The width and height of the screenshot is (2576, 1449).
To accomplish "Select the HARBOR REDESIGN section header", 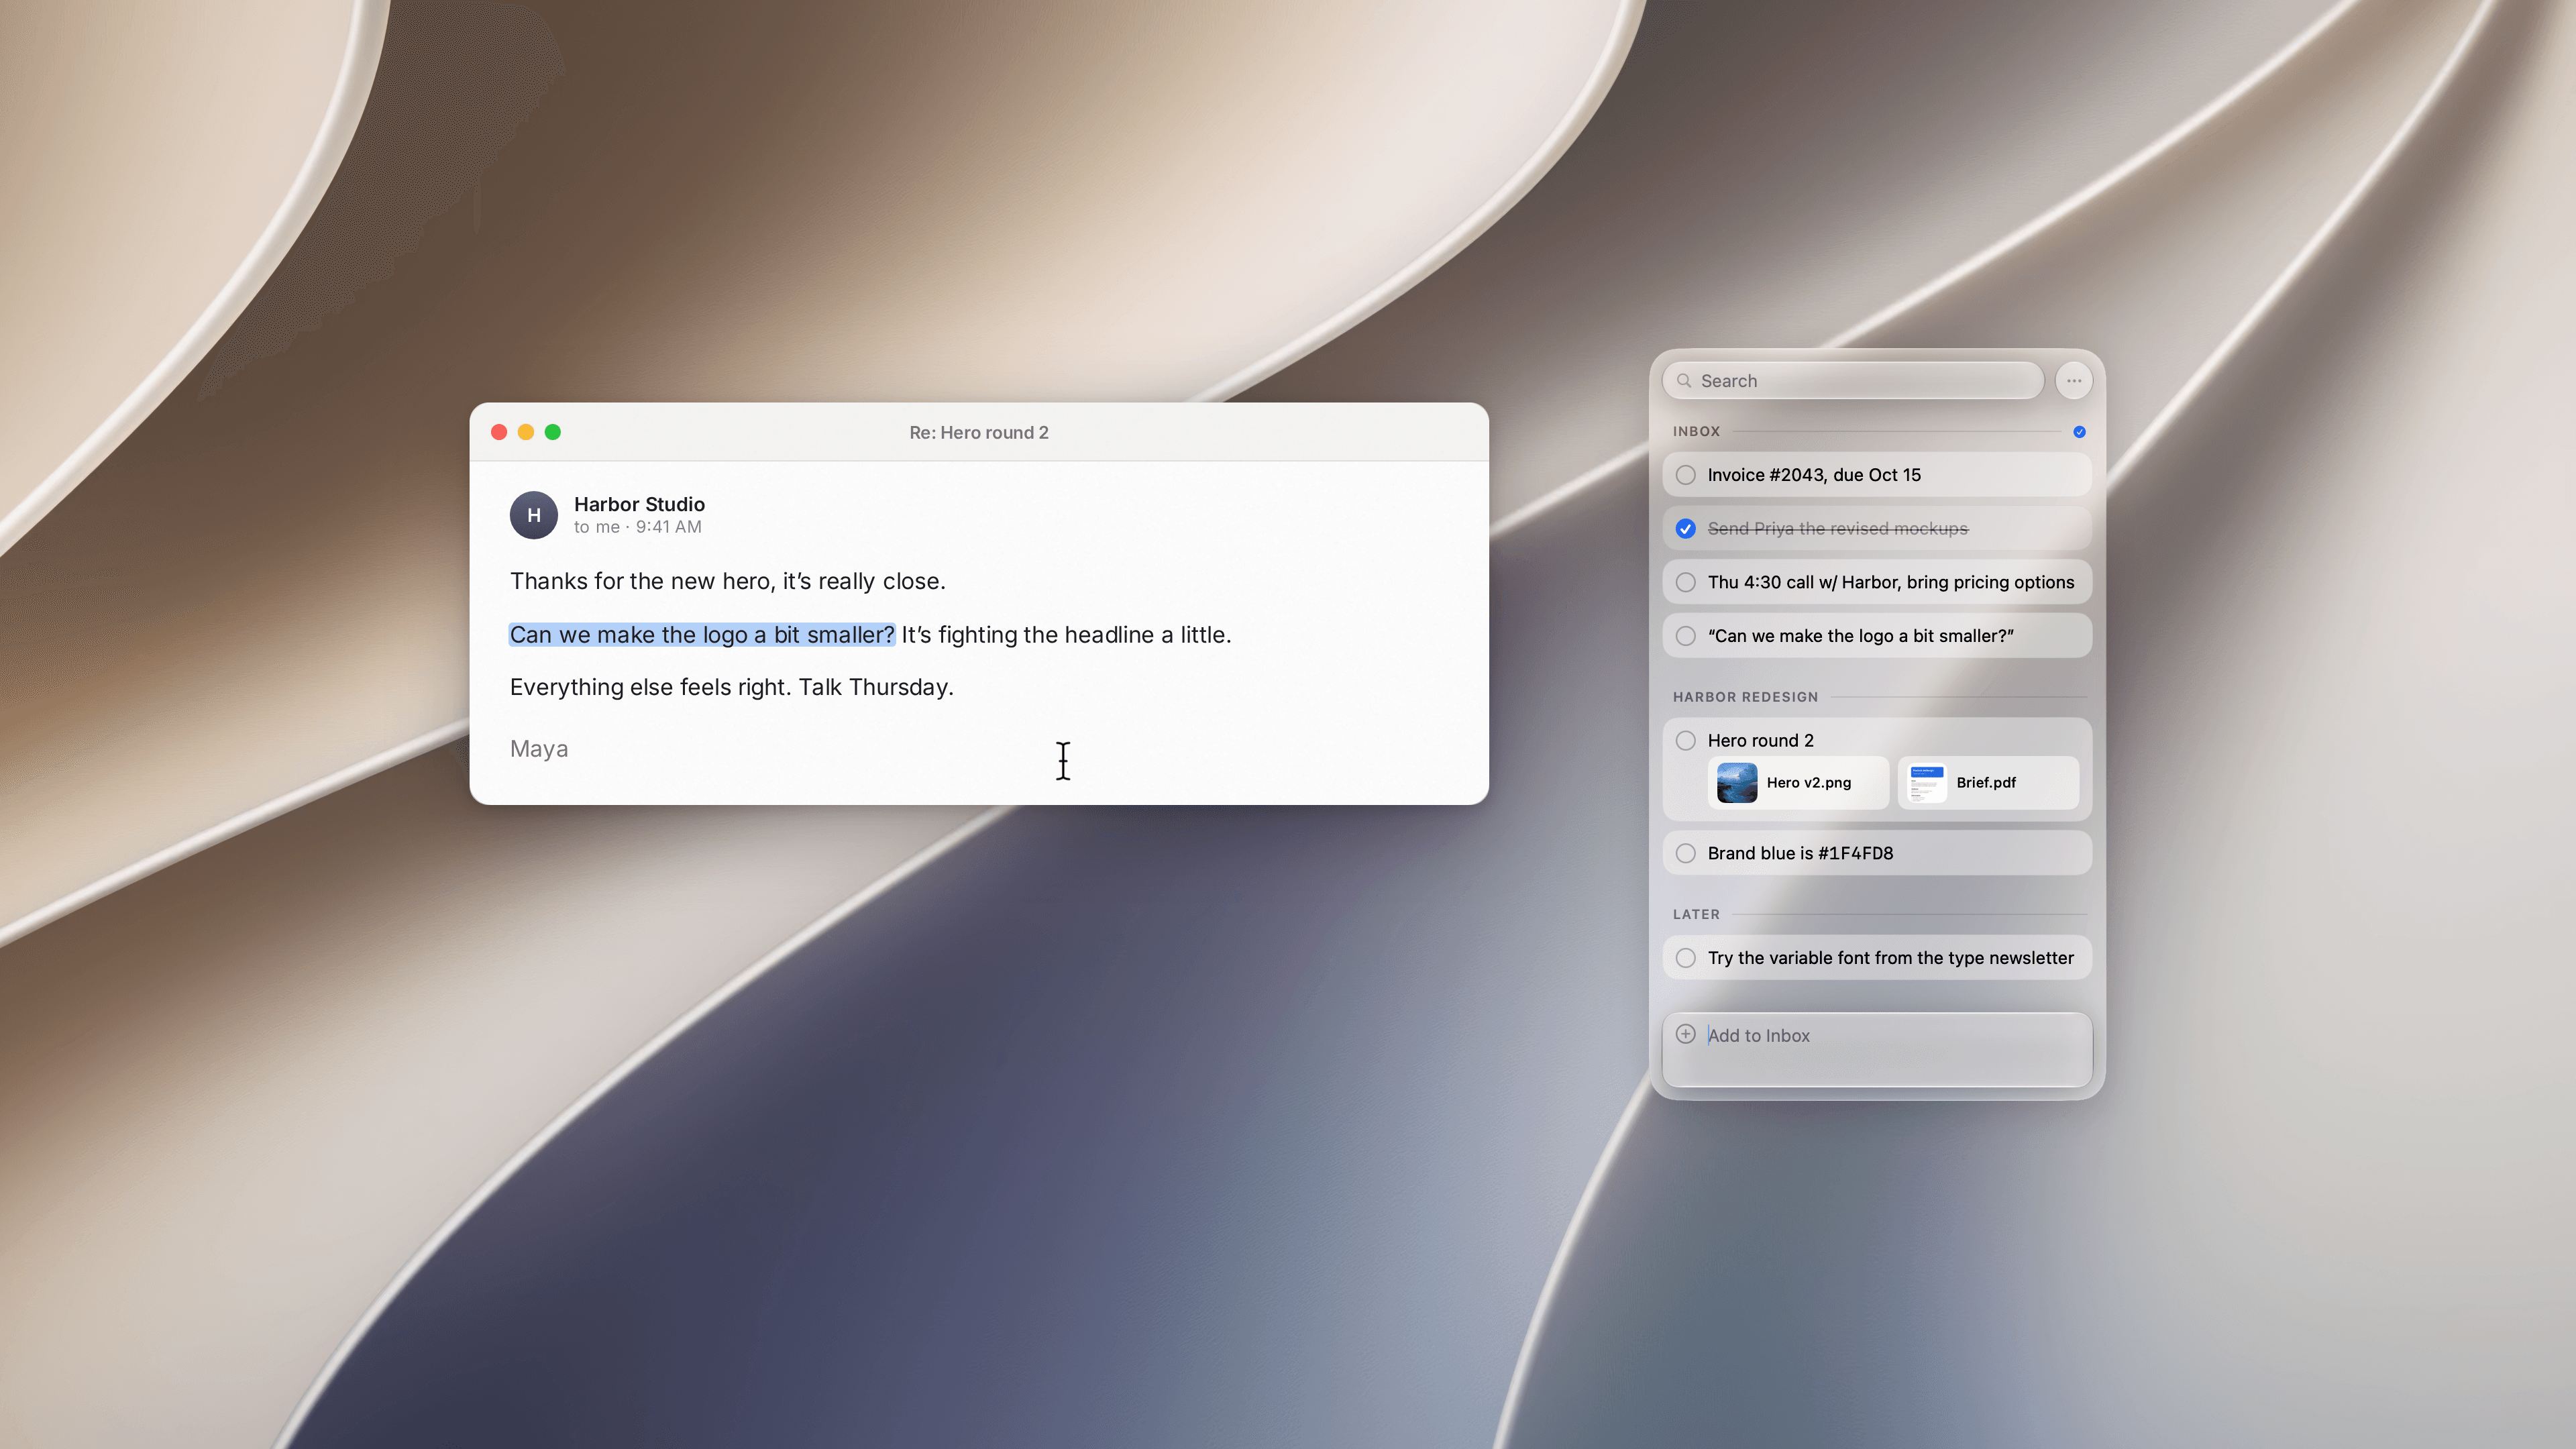I will pyautogui.click(x=1745, y=697).
